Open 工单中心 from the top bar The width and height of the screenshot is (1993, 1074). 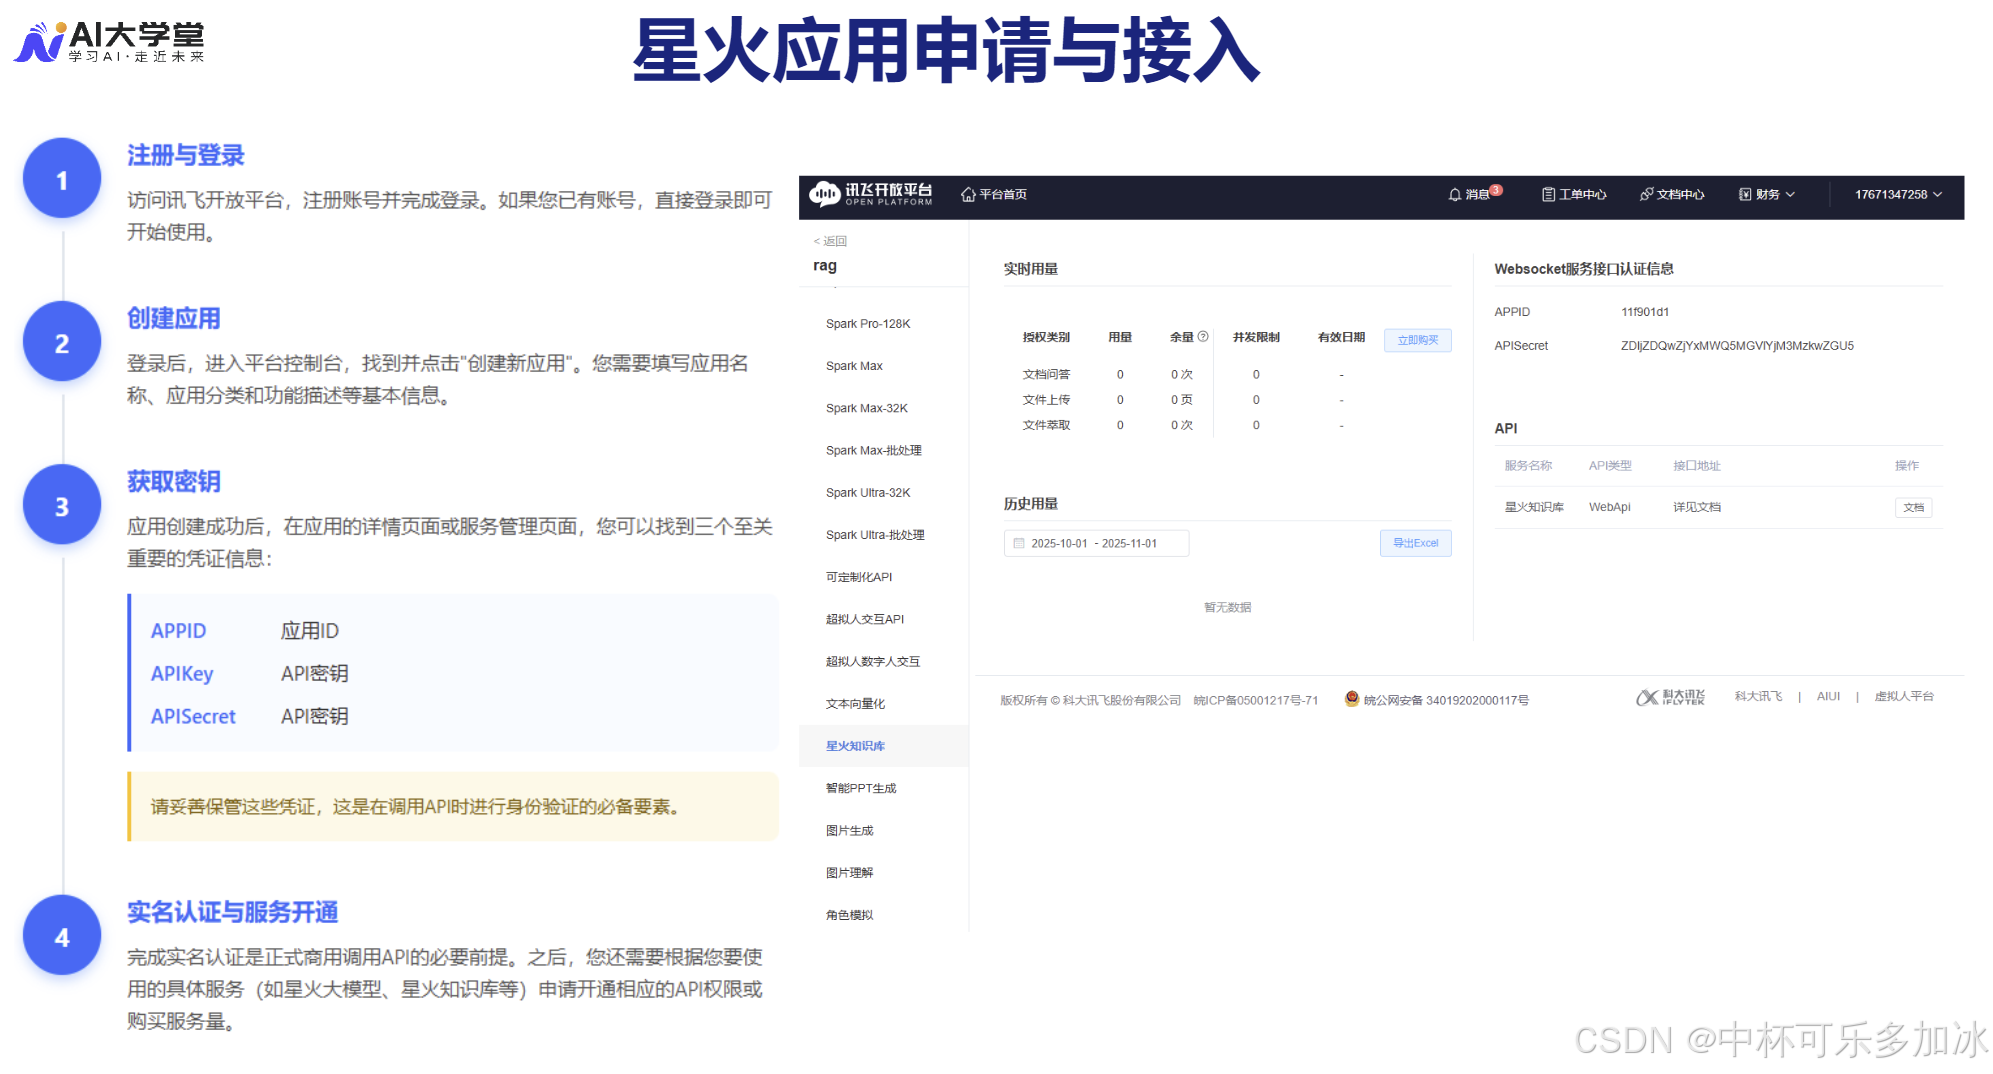point(1573,194)
